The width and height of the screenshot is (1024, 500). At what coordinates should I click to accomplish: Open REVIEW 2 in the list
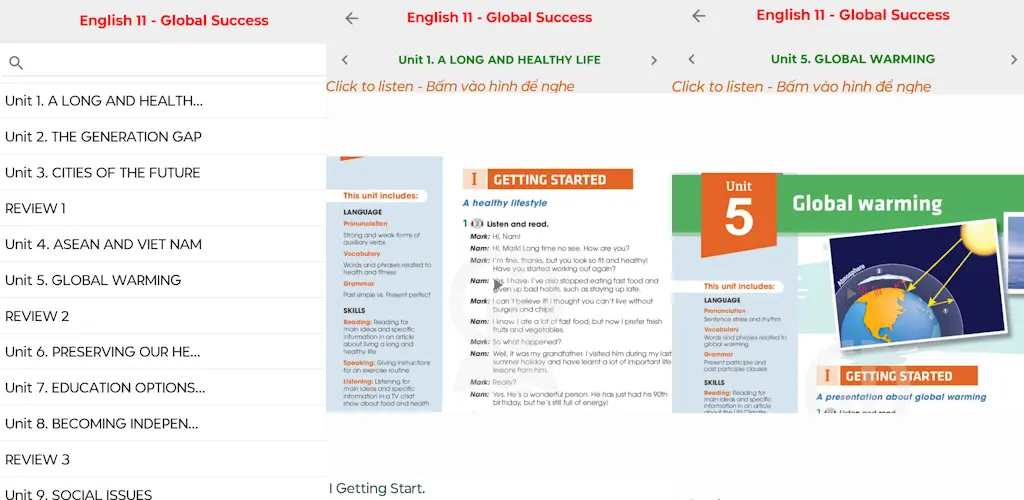point(163,316)
